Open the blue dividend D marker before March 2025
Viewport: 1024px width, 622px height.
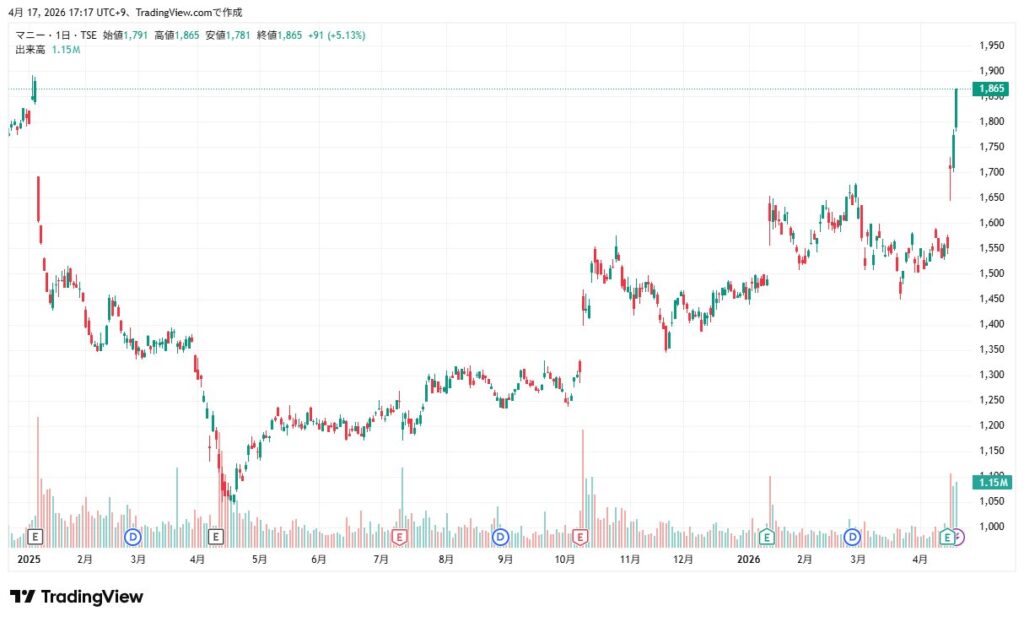(133, 537)
